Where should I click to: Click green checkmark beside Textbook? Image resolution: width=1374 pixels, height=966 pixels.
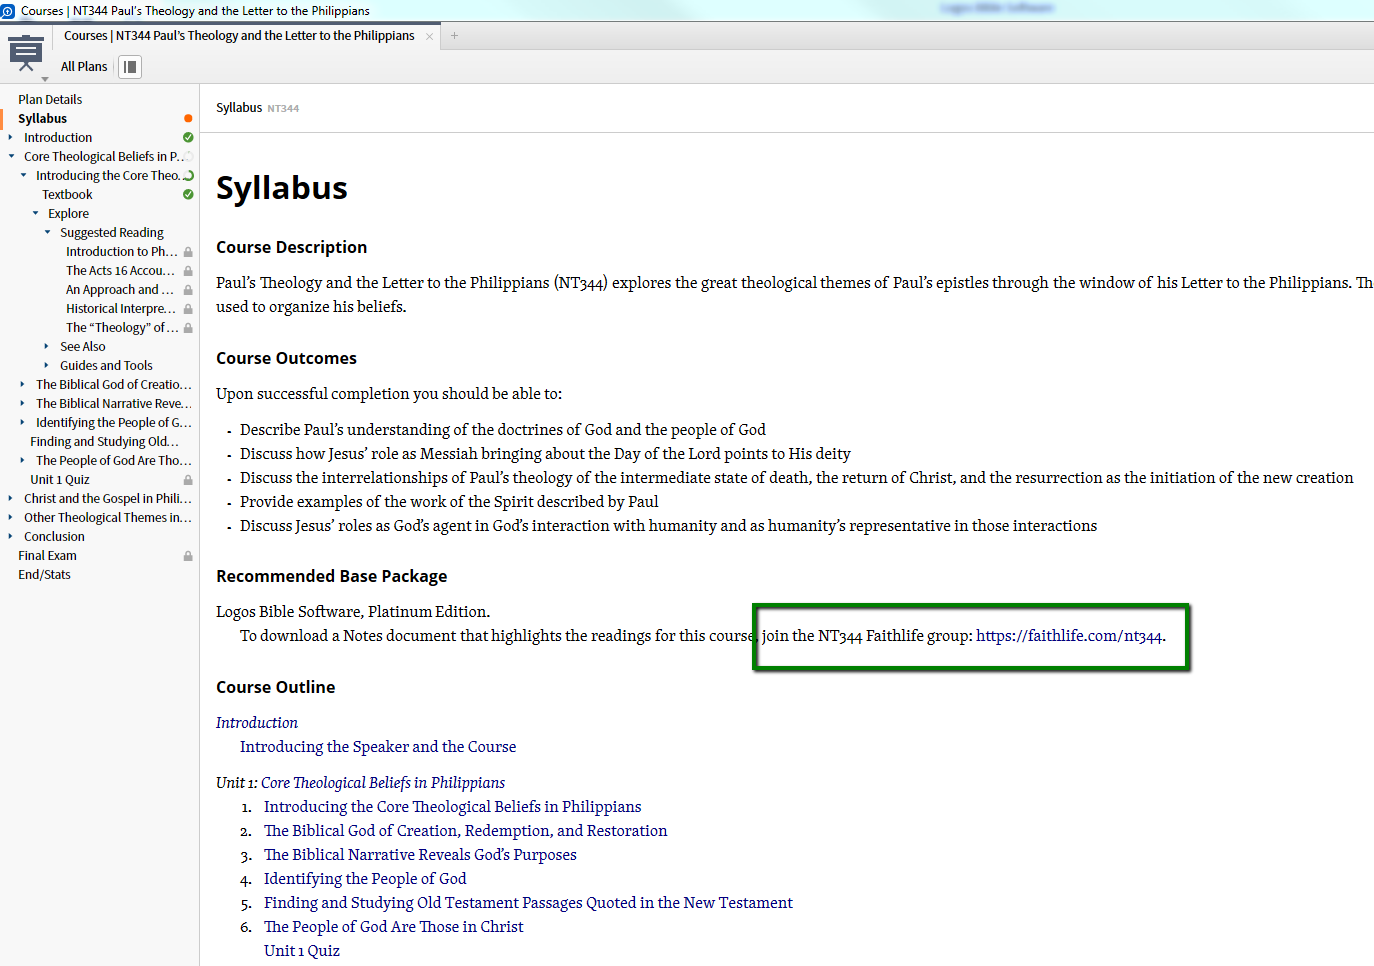point(188,194)
